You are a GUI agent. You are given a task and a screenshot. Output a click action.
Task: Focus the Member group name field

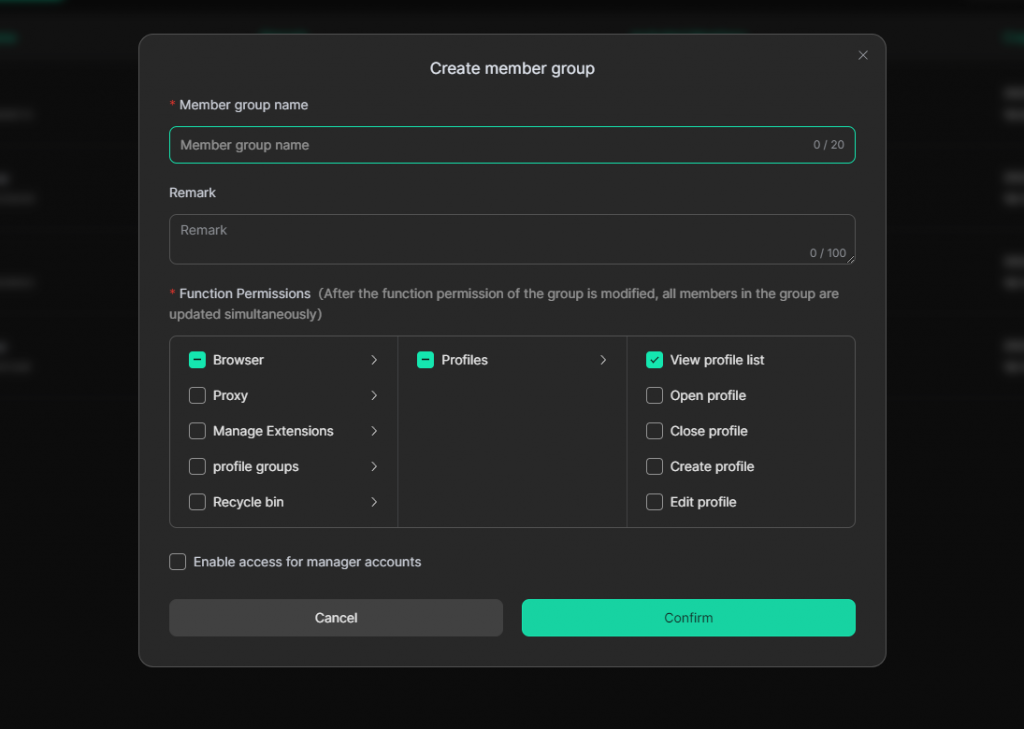(x=490, y=145)
